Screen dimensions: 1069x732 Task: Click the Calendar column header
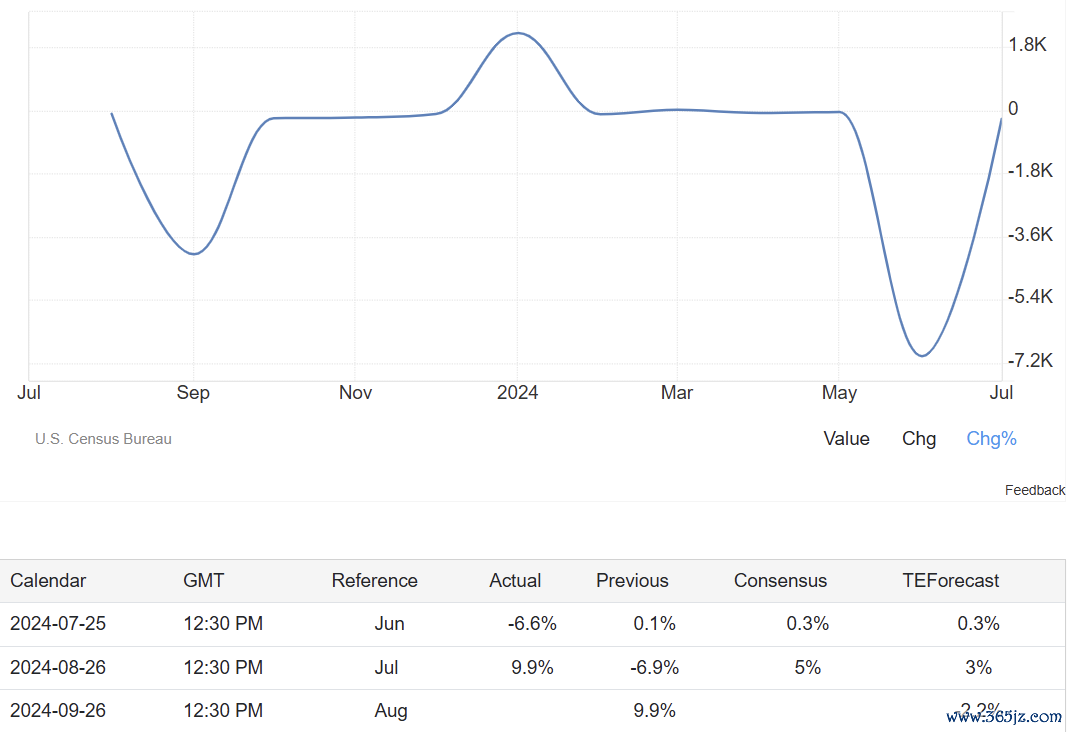[x=48, y=580]
